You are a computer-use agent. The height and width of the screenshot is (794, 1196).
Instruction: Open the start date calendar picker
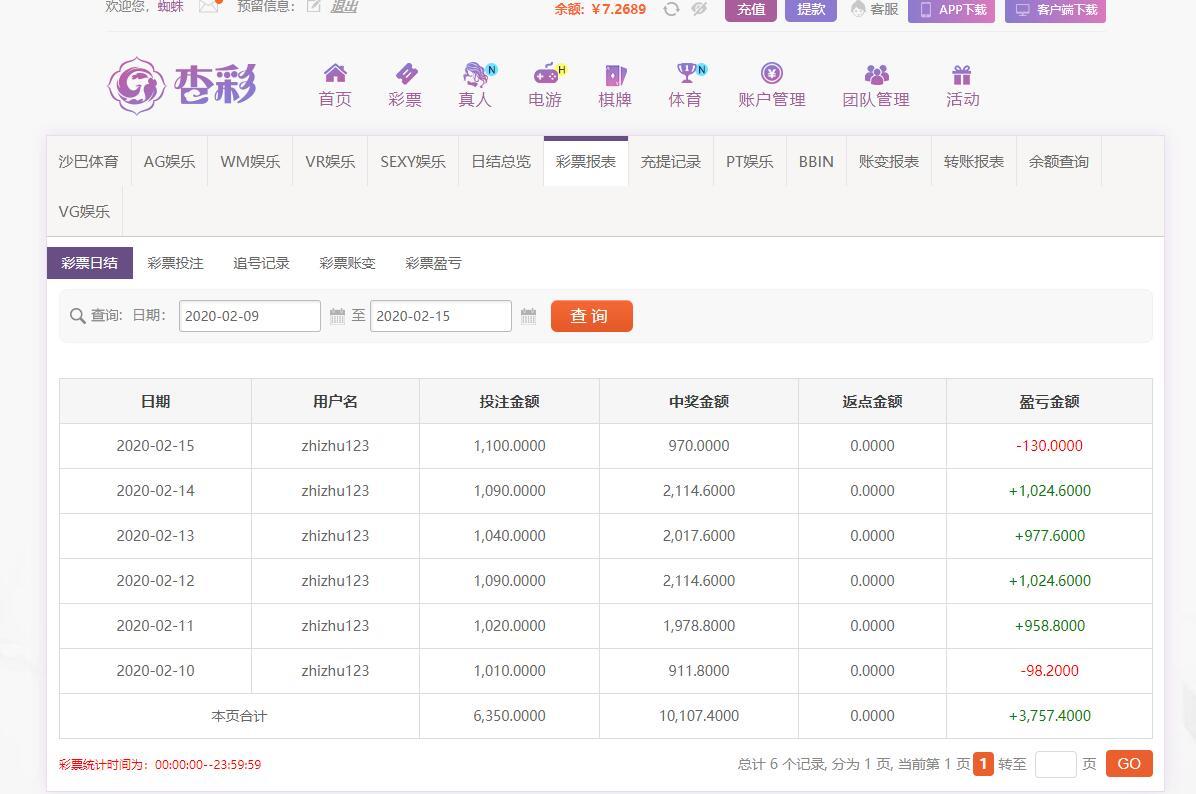338,316
